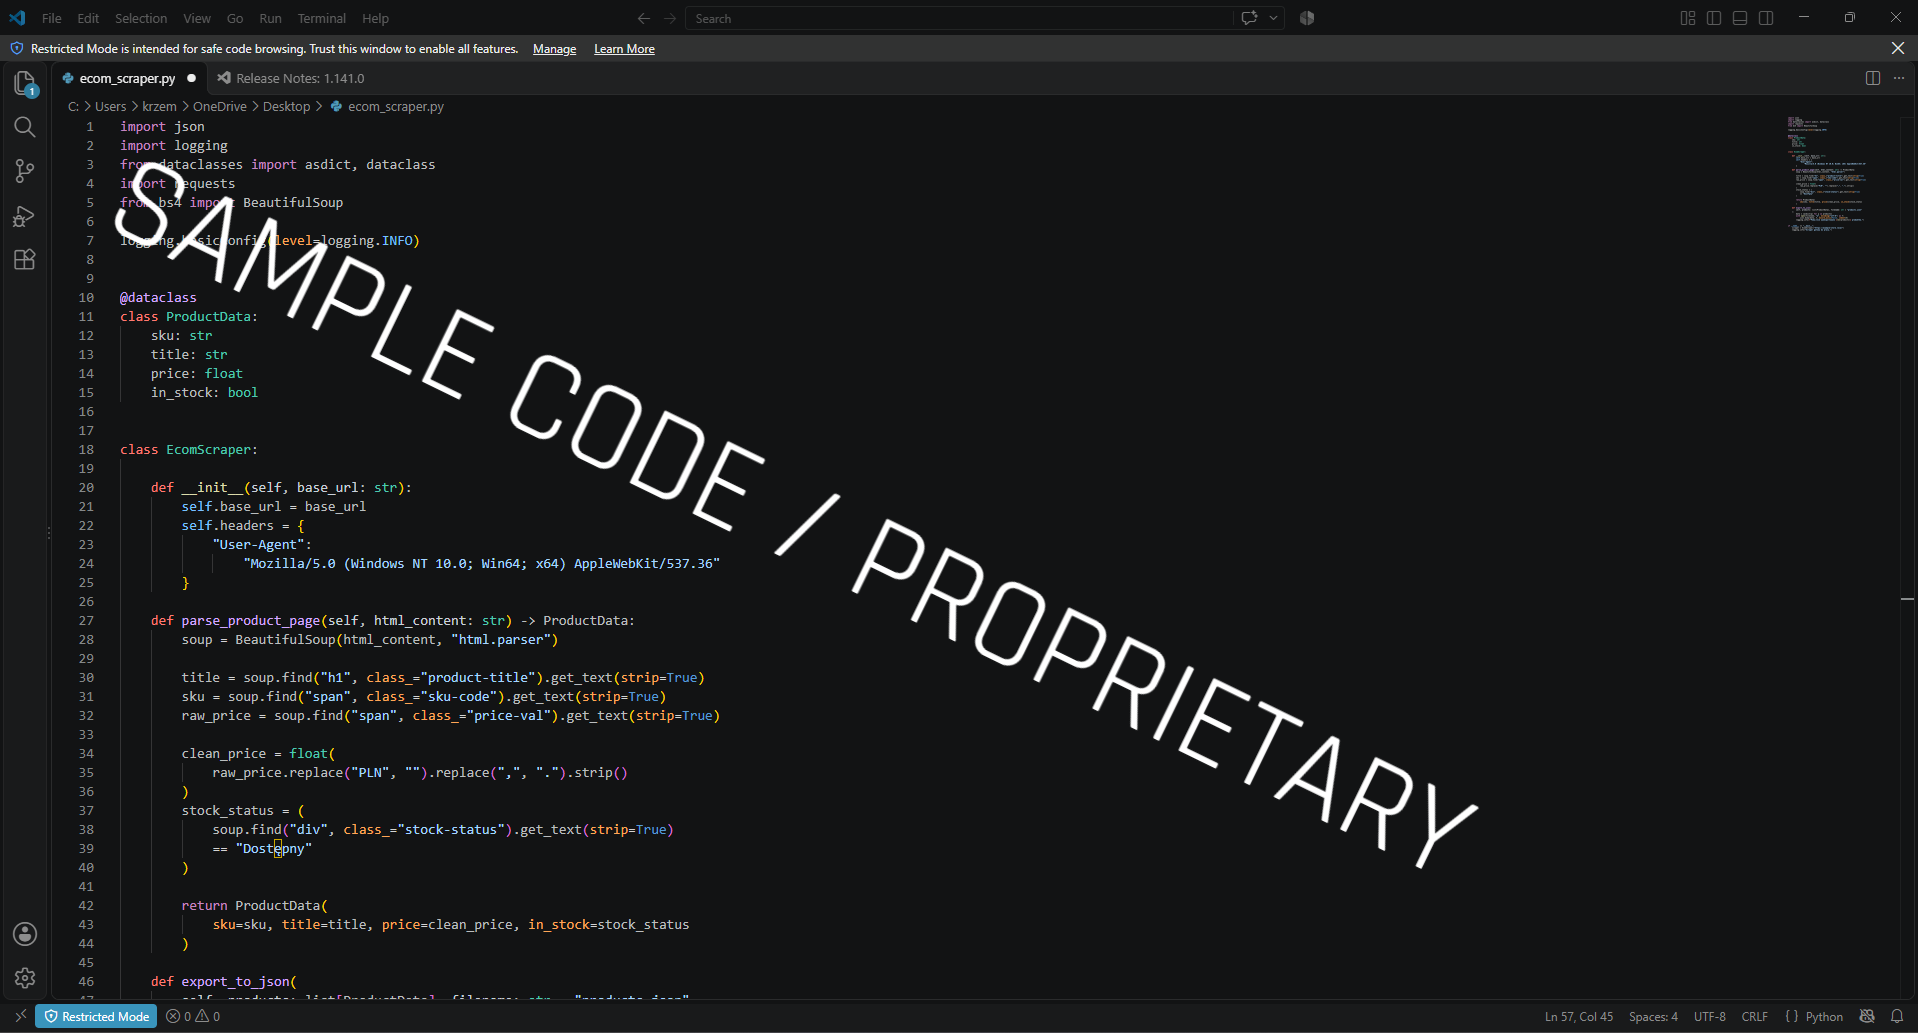Expand the Desktop breadcrumb segment
1918x1033 pixels.
[x=286, y=106]
